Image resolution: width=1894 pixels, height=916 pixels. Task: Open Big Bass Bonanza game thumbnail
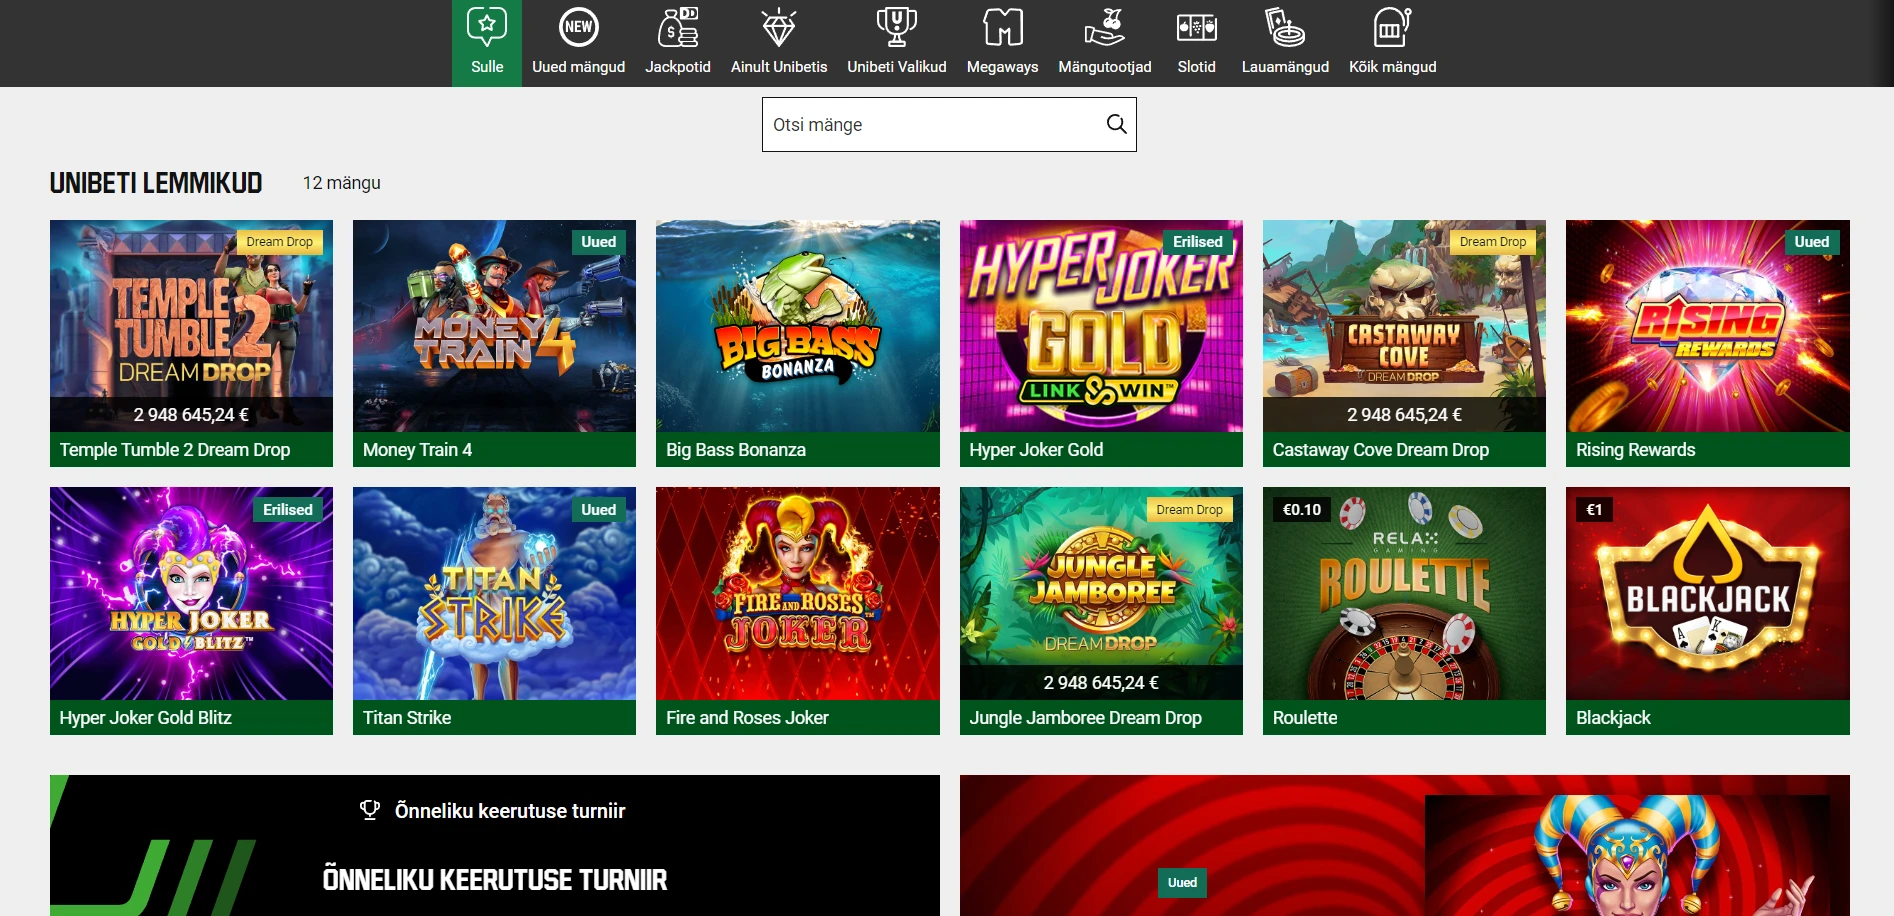click(x=798, y=326)
